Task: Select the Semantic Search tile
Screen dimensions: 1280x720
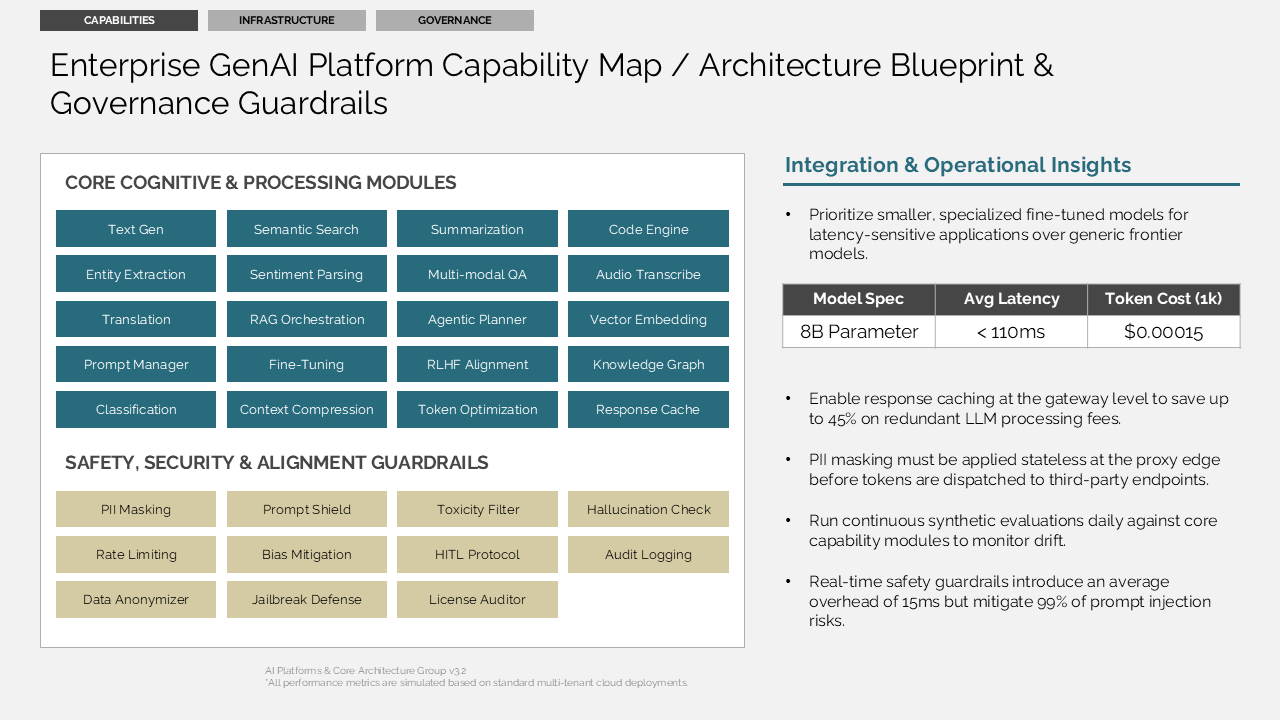Action: coord(307,229)
